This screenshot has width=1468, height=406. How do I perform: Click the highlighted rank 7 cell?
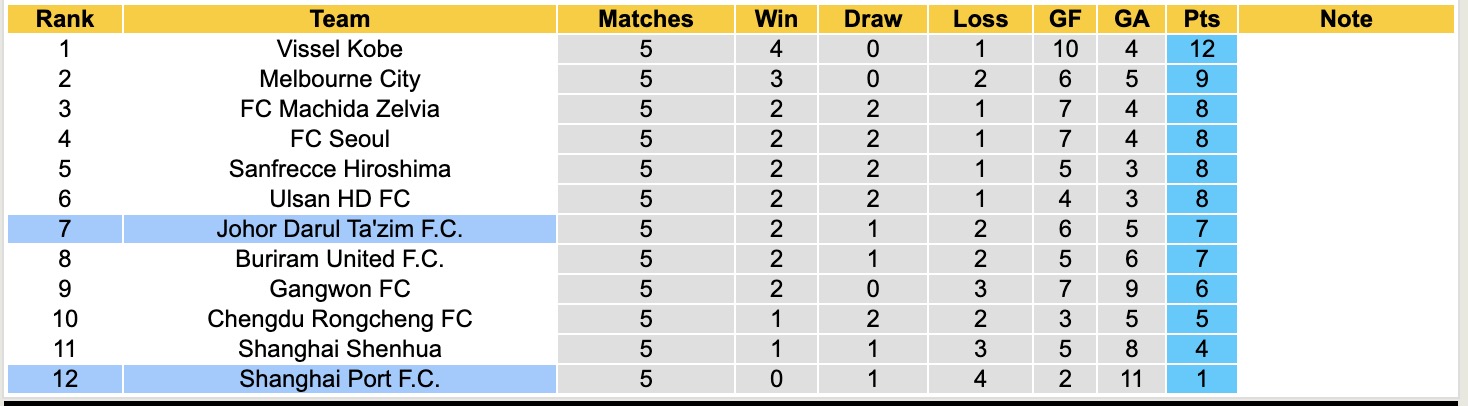[x=64, y=229]
